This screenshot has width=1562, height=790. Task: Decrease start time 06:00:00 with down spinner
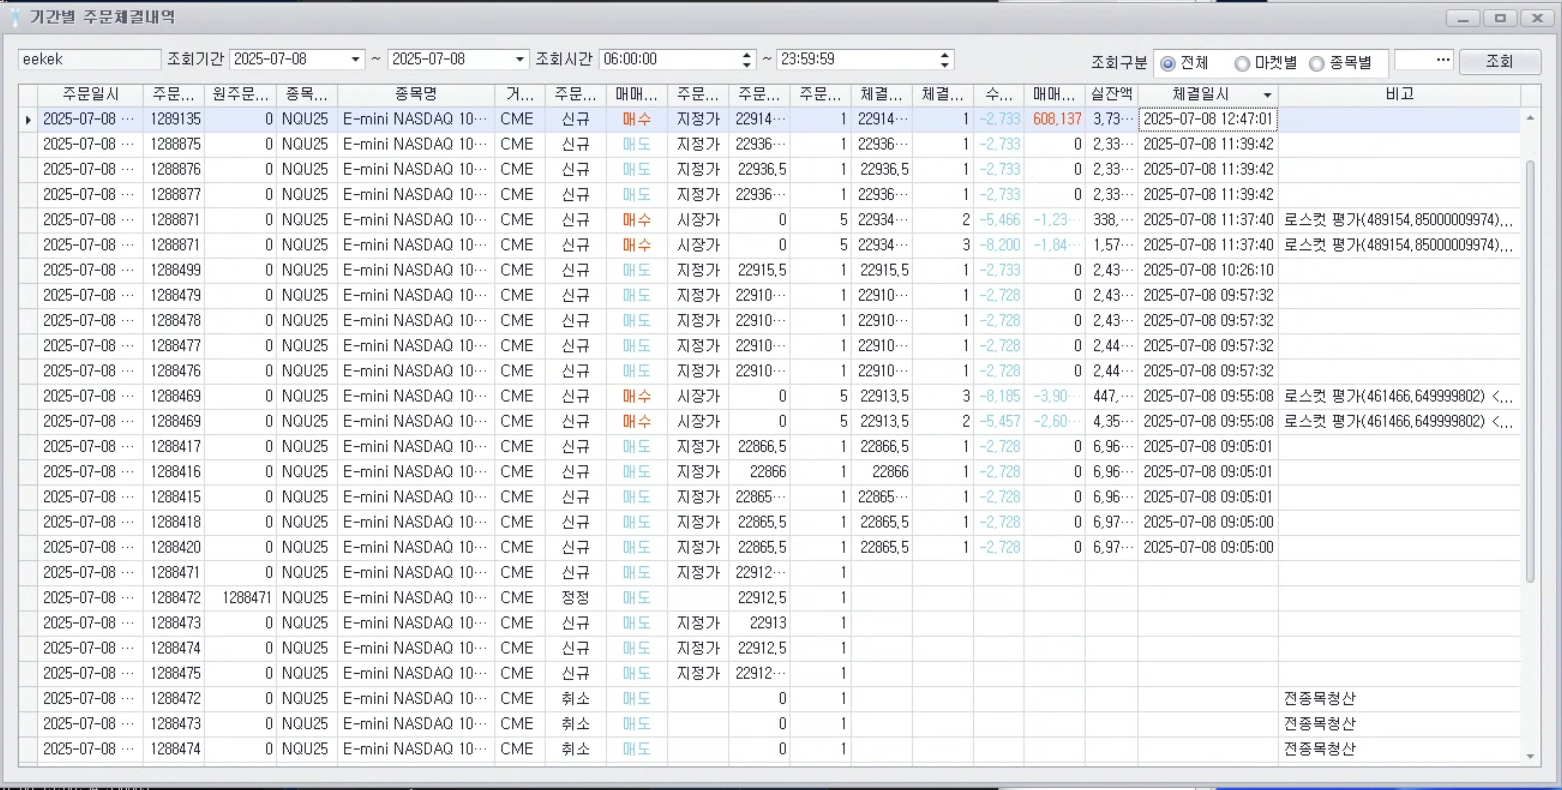click(x=746, y=65)
